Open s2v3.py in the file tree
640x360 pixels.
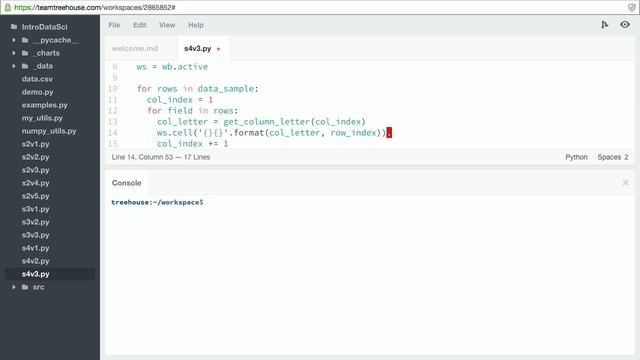point(36,170)
